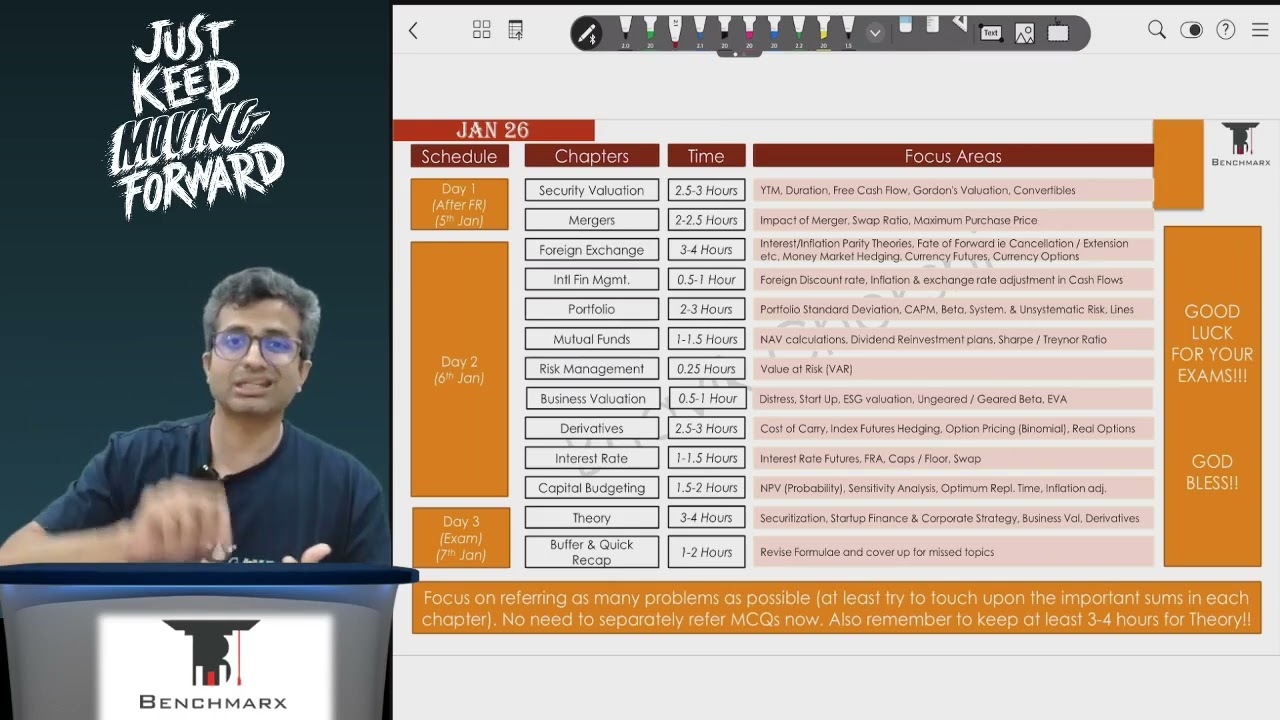Click the Benchmarx logo on the slide

pos(1240,145)
